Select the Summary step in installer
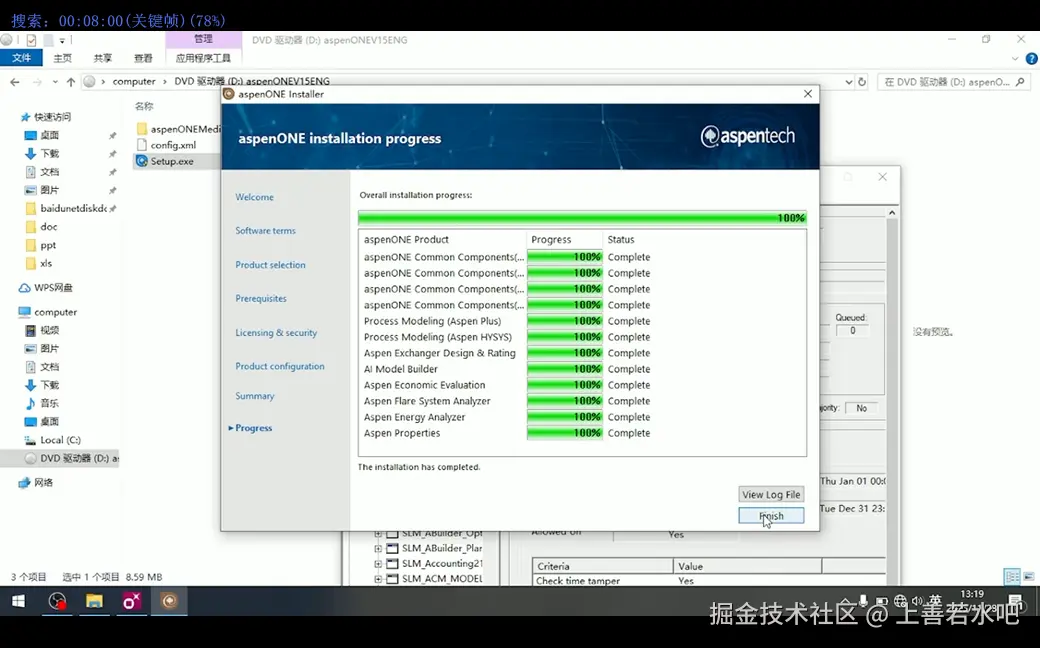This screenshot has height=648, width=1040. point(255,396)
